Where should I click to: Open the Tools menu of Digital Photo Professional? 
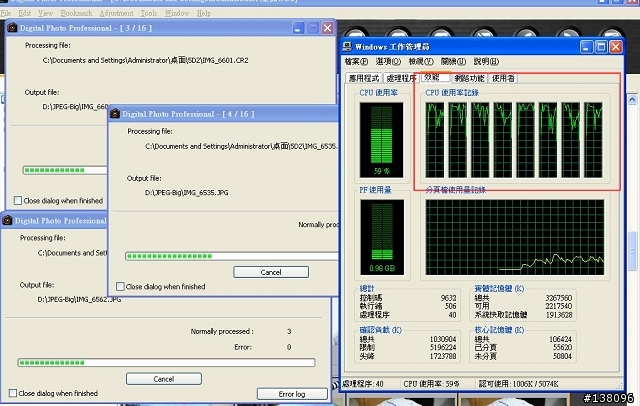149,13
